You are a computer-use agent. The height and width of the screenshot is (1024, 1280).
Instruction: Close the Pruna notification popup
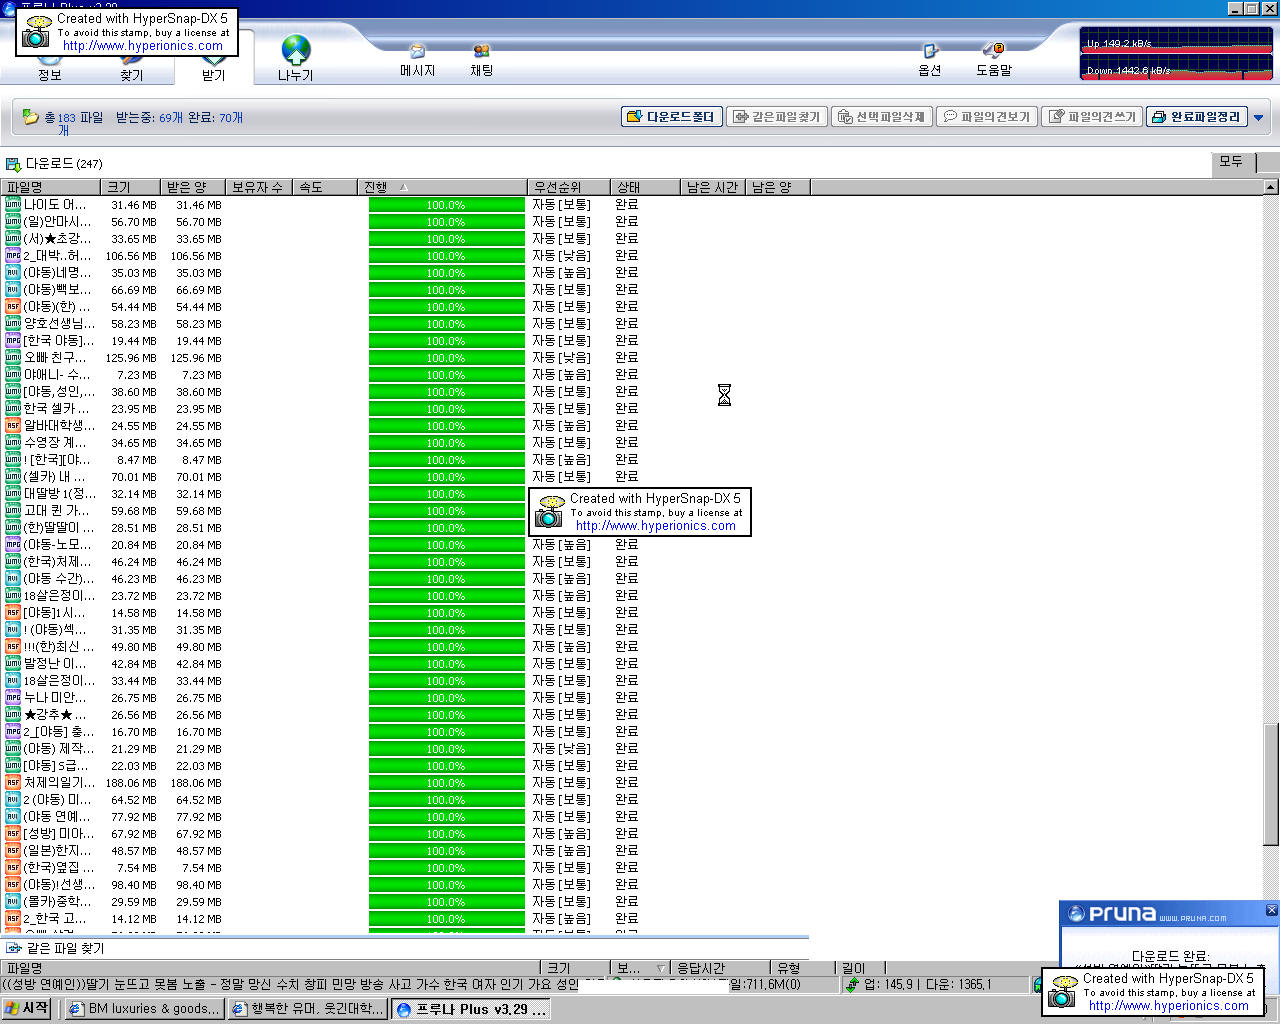click(1271, 910)
